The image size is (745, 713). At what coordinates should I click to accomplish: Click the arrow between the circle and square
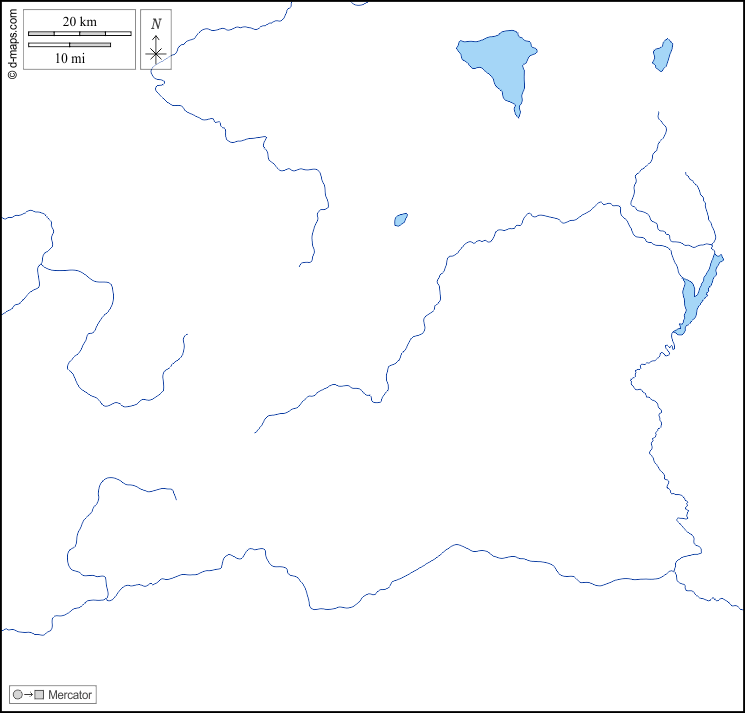(28, 695)
